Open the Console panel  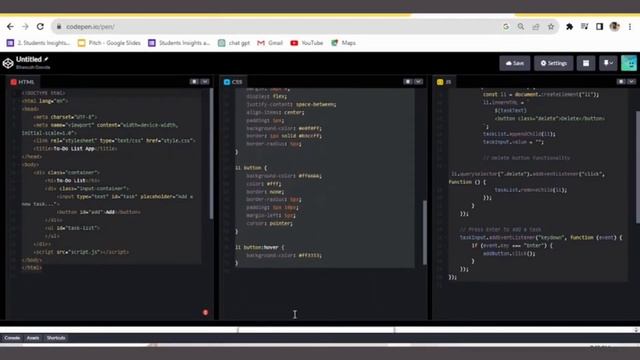click(12, 338)
